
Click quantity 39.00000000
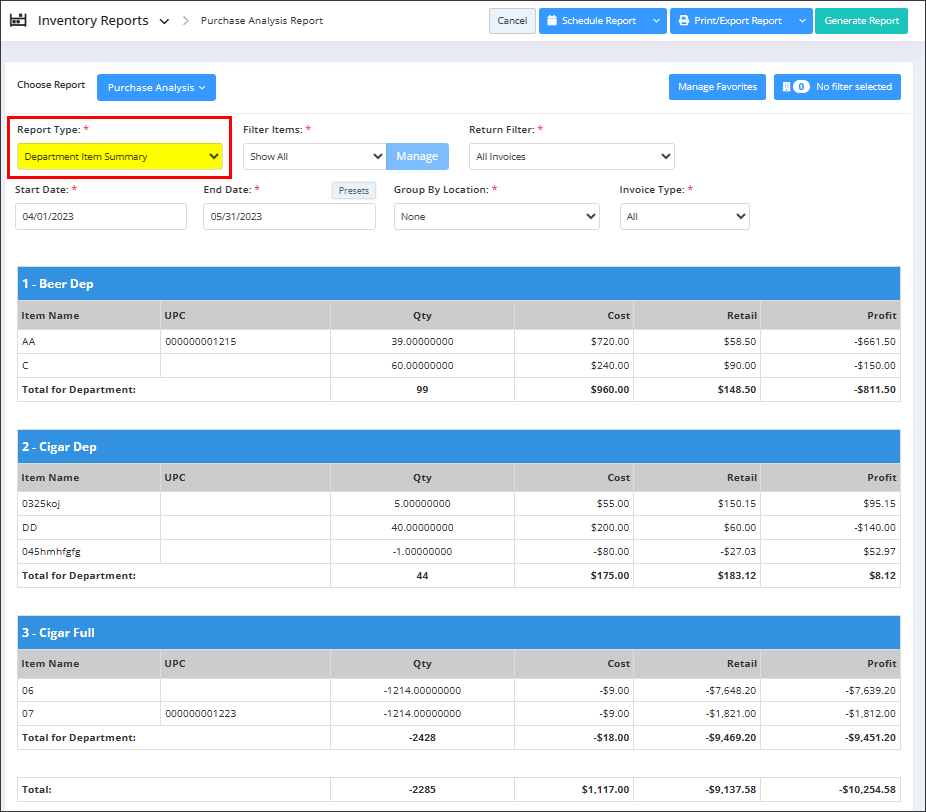point(422,342)
